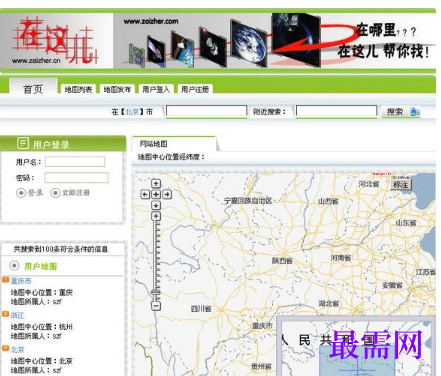The height and width of the screenshot is (376, 441).
Task: Pan map up with arrow button
Action: point(156,184)
